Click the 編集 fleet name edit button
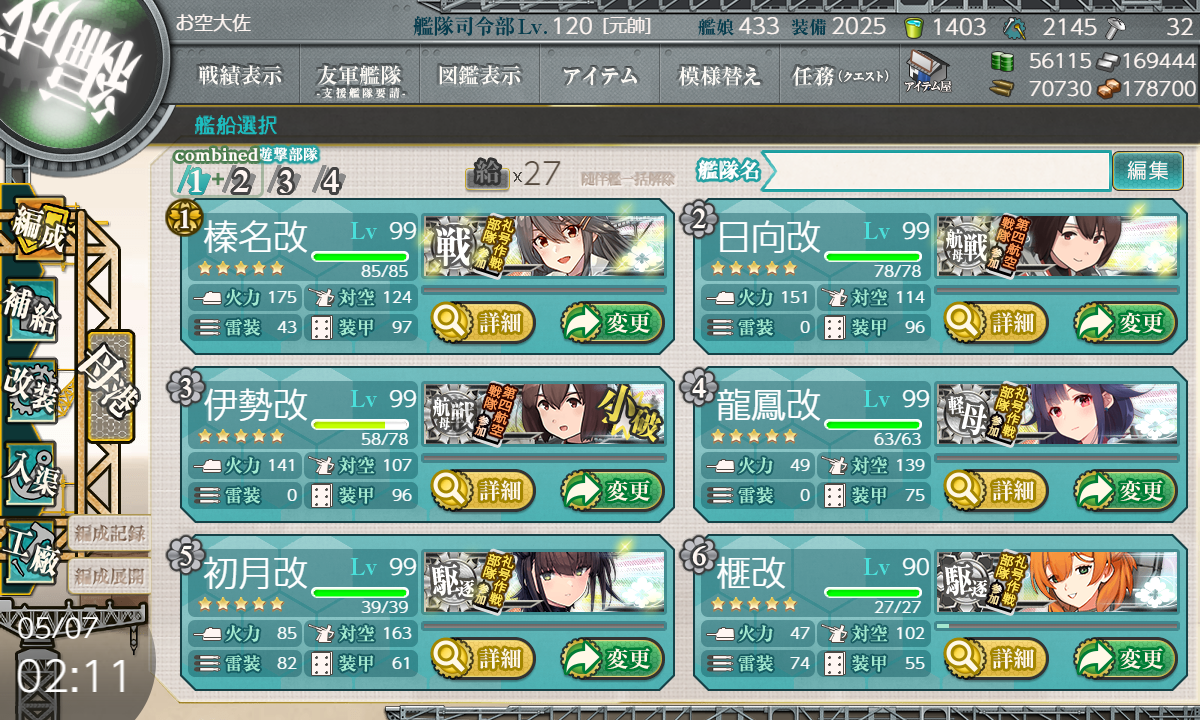1200x720 pixels. (1147, 171)
